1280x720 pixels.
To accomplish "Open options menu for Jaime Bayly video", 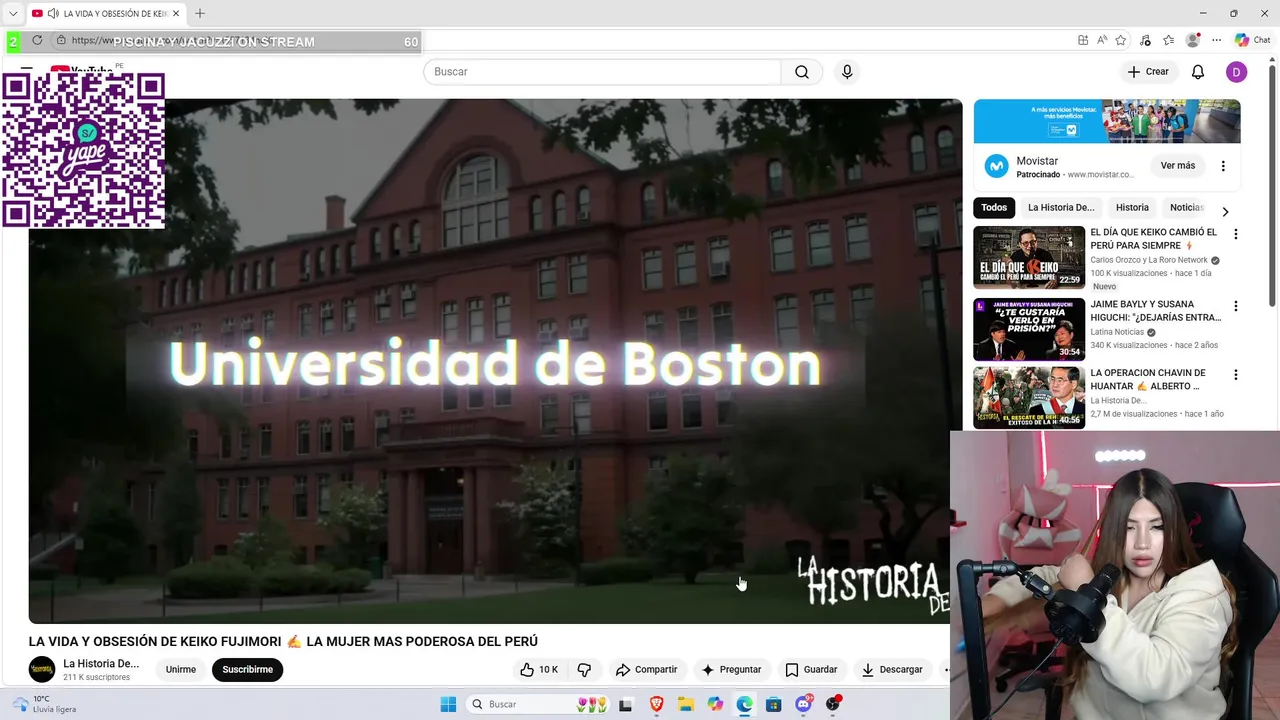I will (1236, 306).
